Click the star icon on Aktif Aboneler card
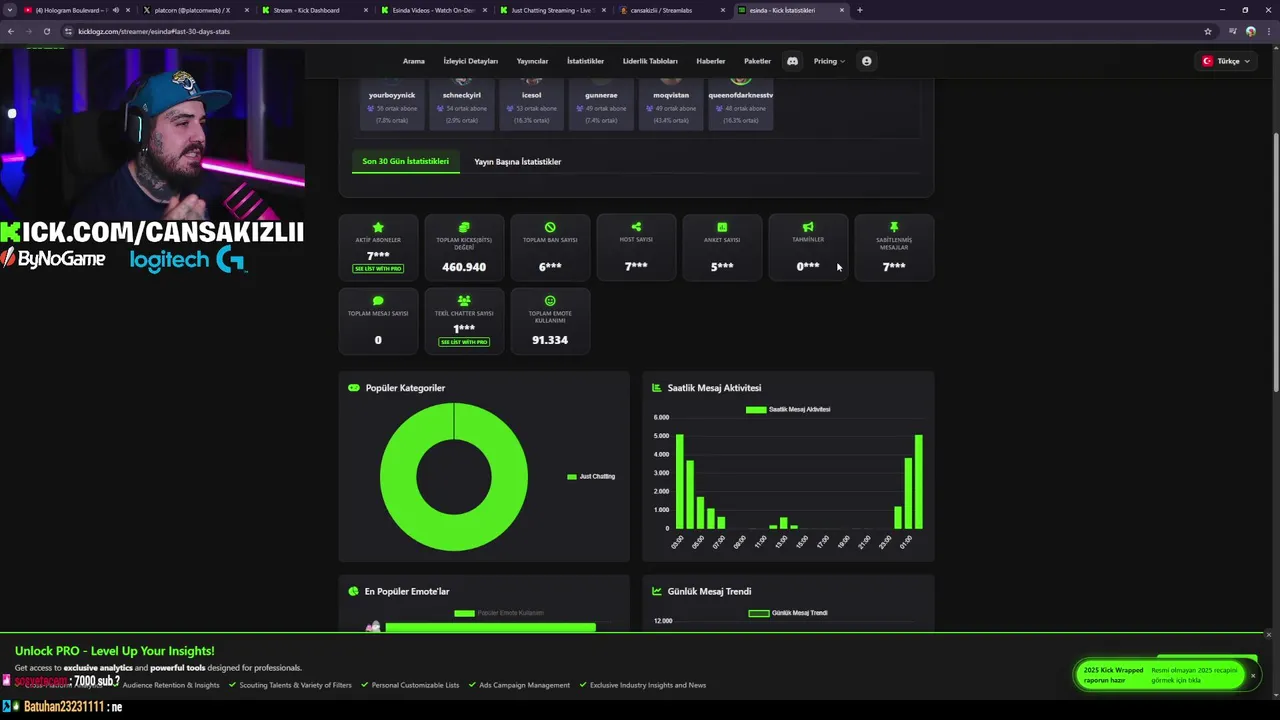This screenshot has width=1280, height=720. tap(378, 228)
